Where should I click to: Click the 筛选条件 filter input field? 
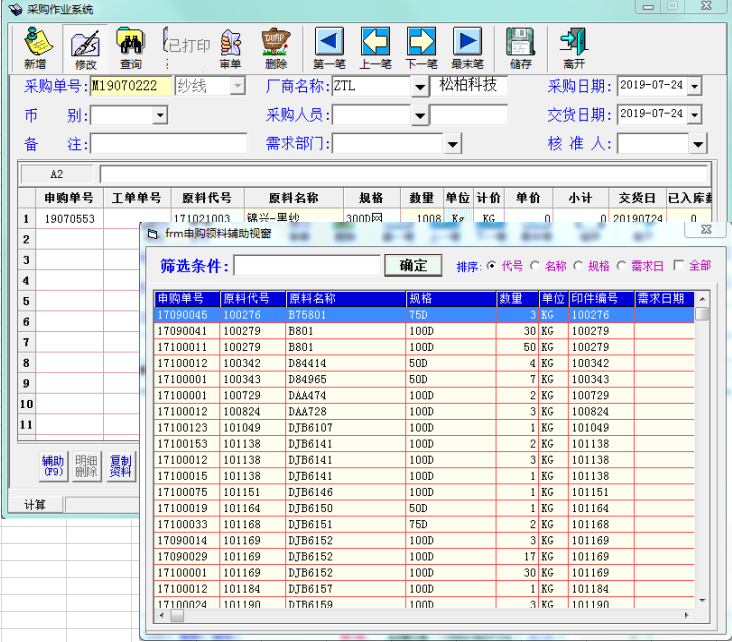(x=307, y=266)
